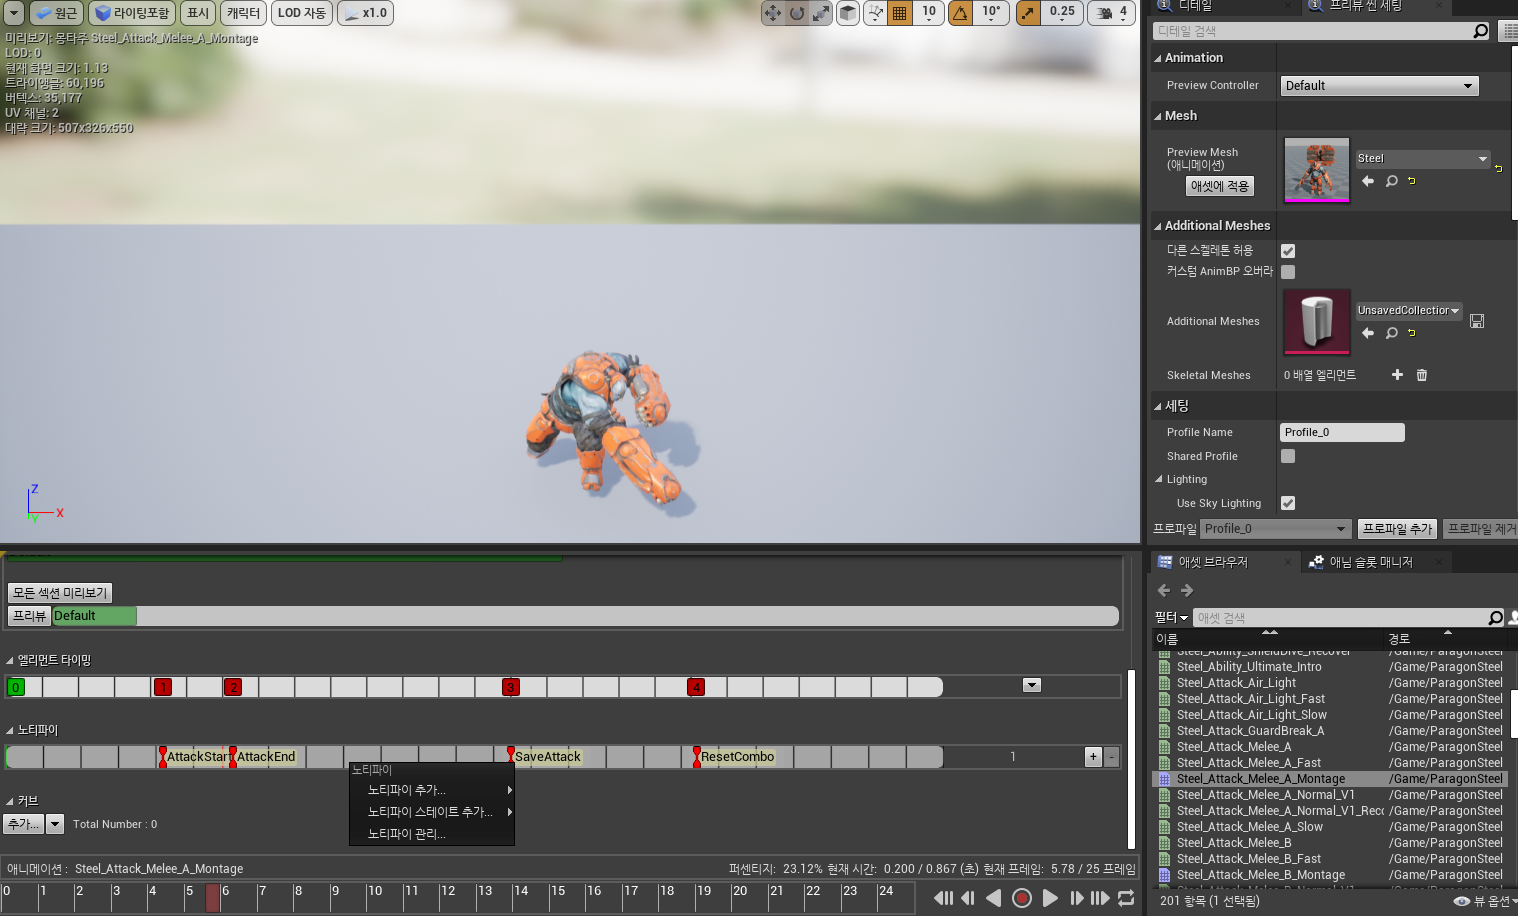Open 원근 perspective view menu
The height and width of the screenshot is (916, 1518).
point(56,13)
